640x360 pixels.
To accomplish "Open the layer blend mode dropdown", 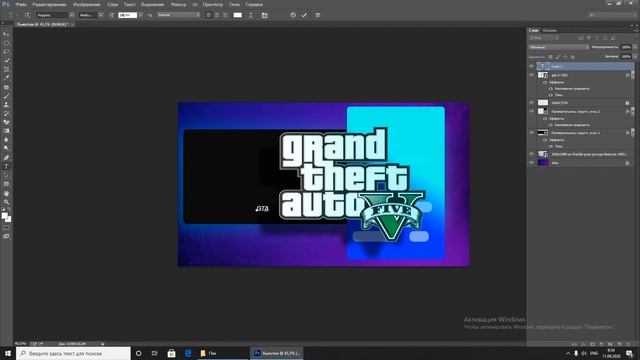I will [x=559, y=47].
